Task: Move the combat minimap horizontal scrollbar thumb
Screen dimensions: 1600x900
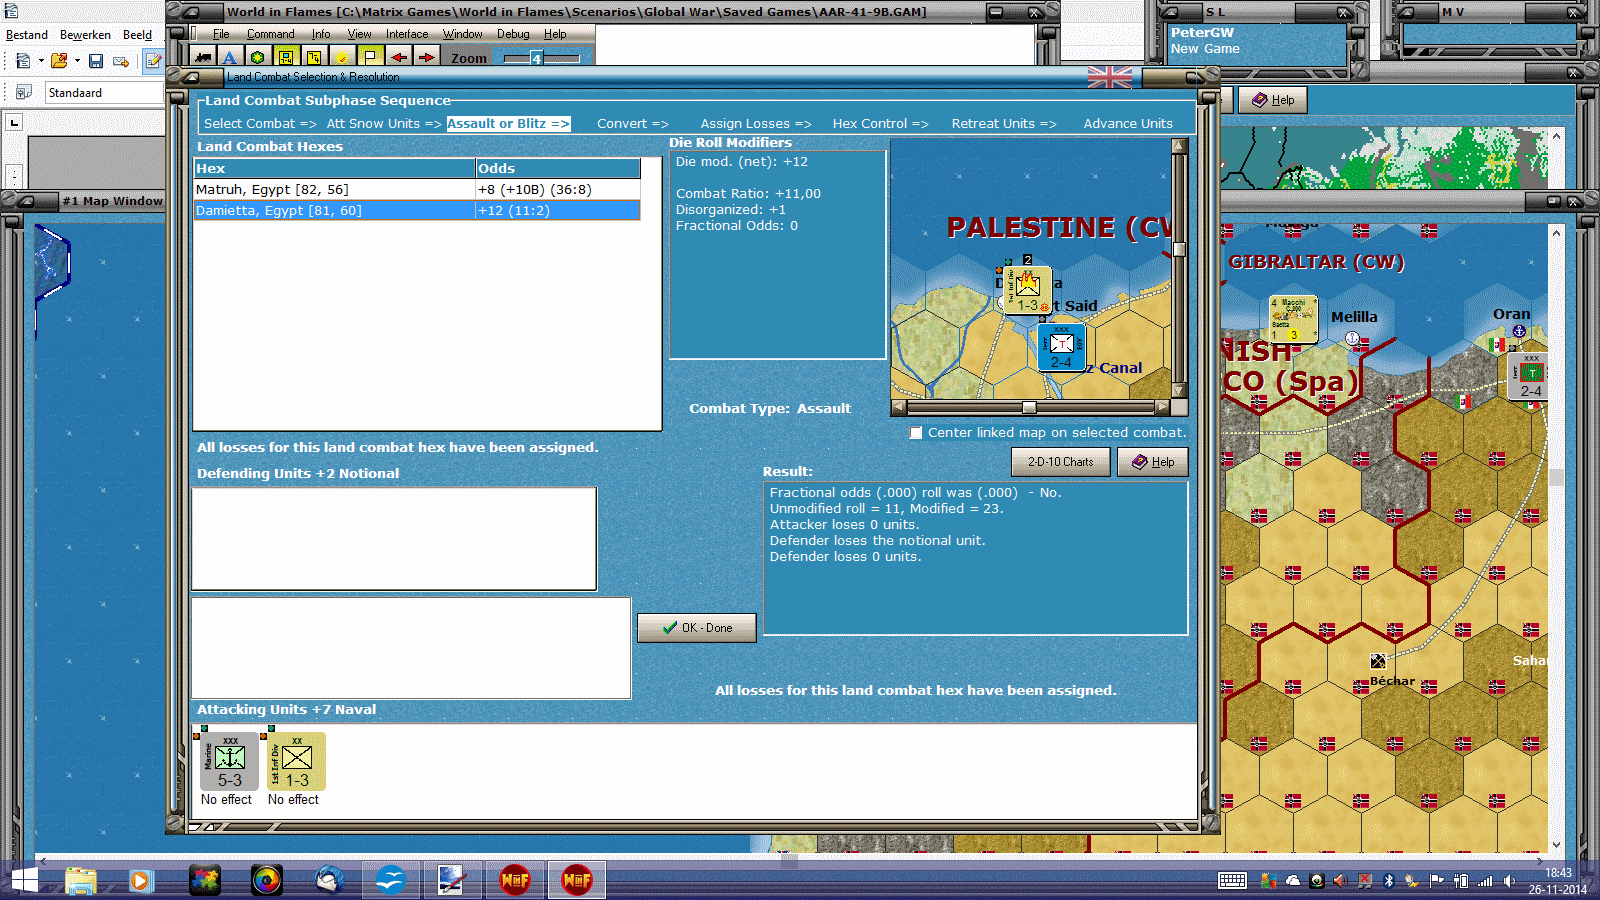Action: (1029, 408)
